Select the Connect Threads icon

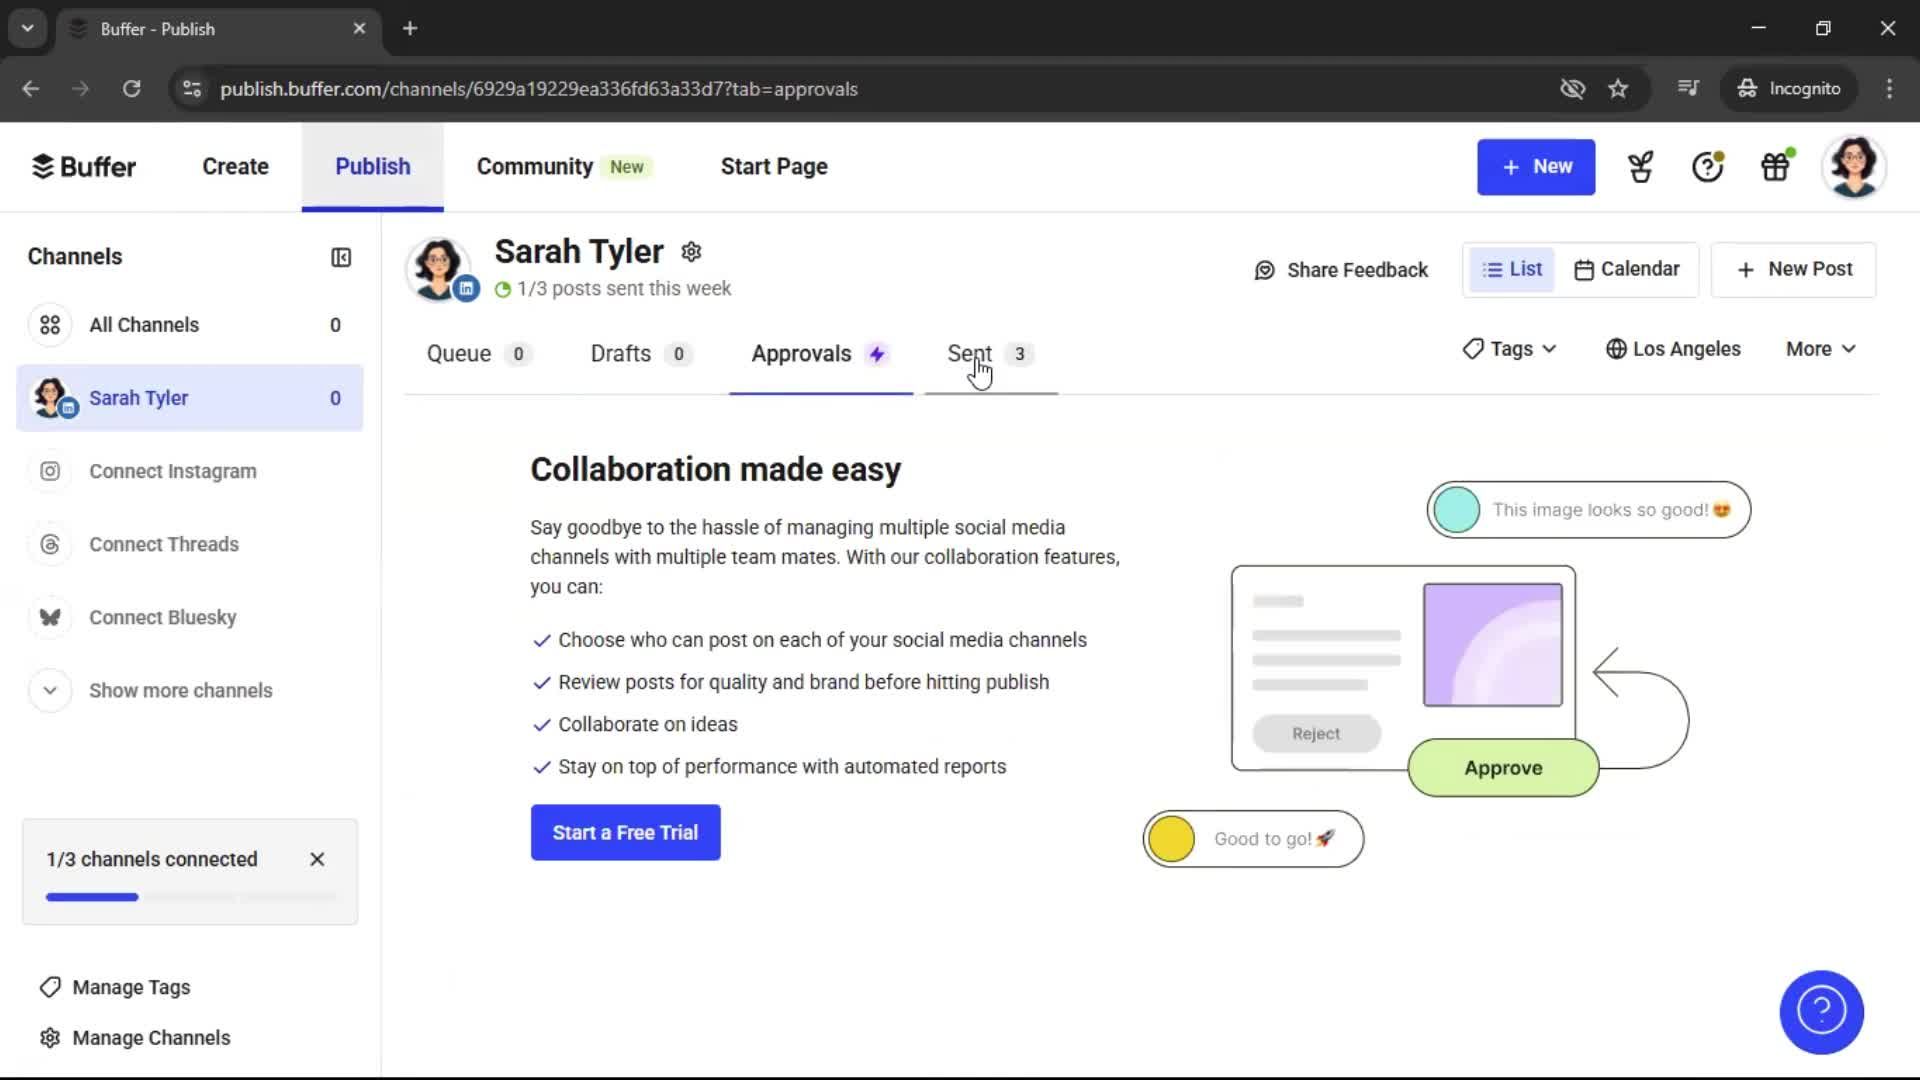50,544
